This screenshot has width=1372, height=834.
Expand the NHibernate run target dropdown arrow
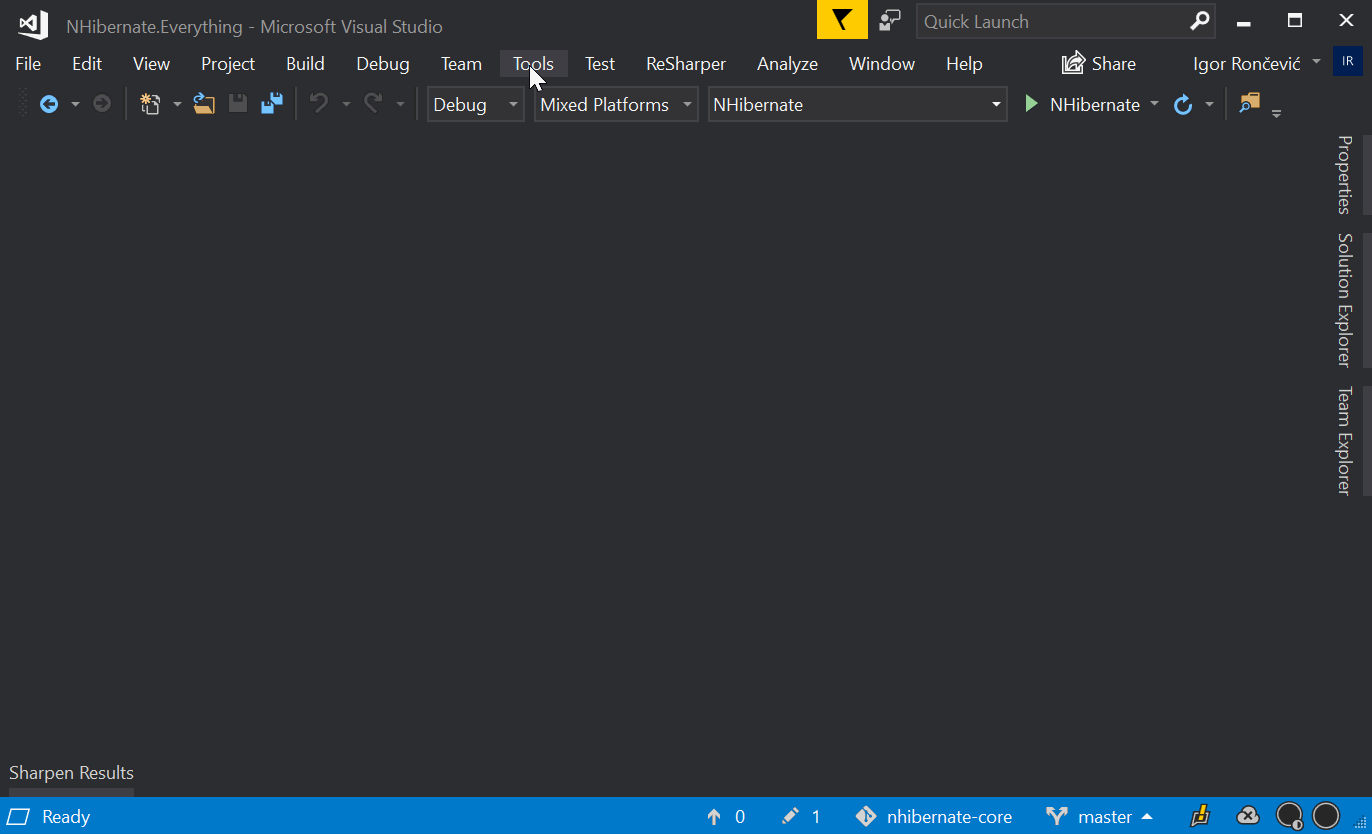click(1154, 104)
